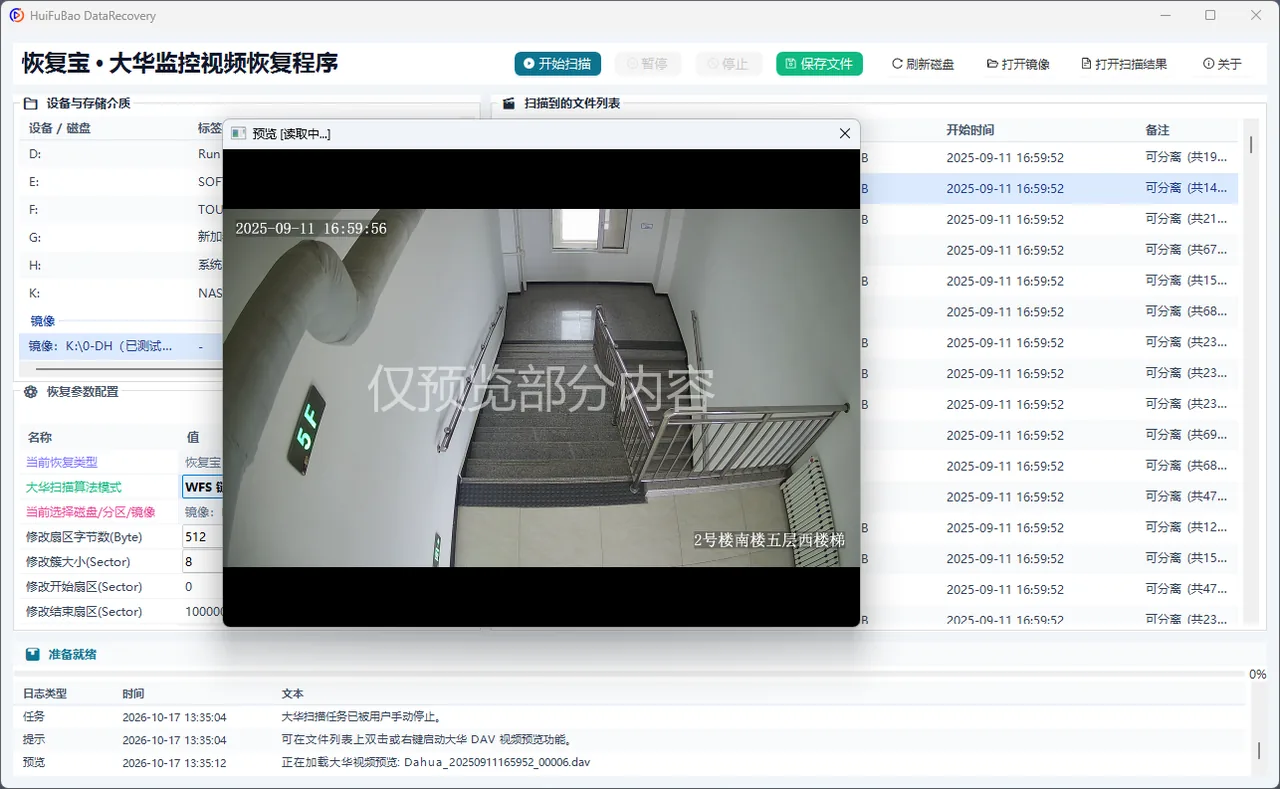This screenshot has width=1280, height=789.
Task: Select the 预览 log entry loading Dahua video
Action: tap(633, 762)
